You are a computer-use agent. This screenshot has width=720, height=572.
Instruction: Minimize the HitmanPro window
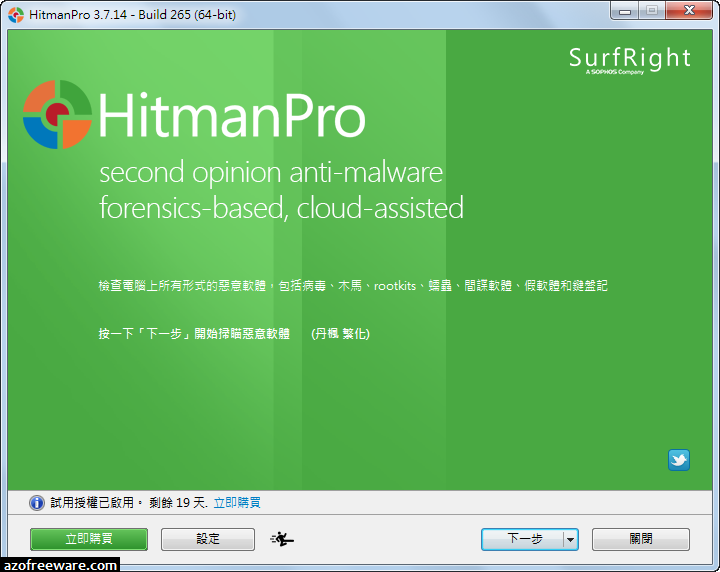(624, 11)
